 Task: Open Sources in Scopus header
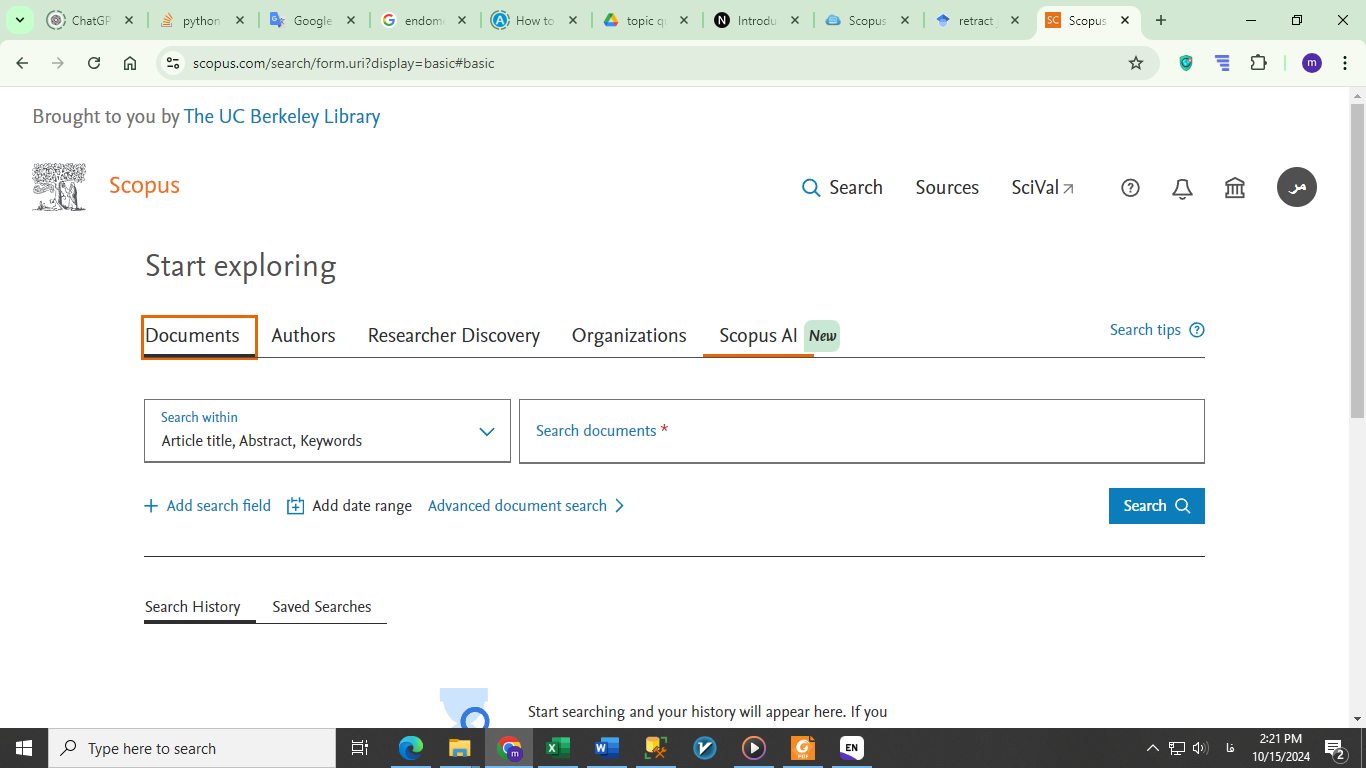click(x=947, y=187)
